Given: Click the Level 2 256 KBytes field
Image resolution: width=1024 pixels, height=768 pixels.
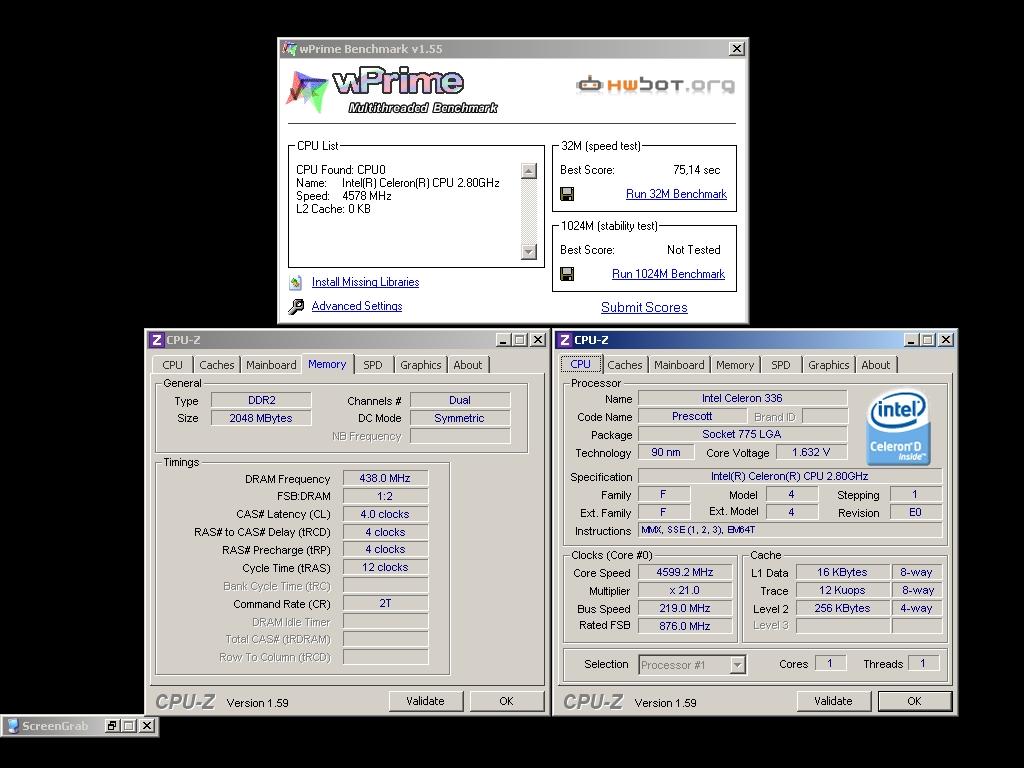Looking at the screenshot, I should pyautogui.click(x=842, y=608).
